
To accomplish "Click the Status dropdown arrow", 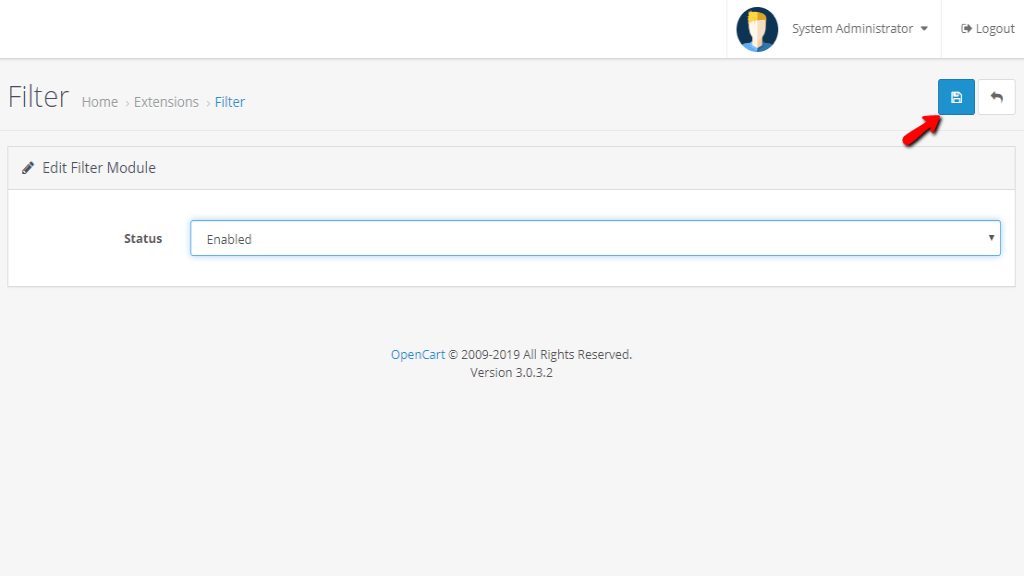I will click(990, 238).
